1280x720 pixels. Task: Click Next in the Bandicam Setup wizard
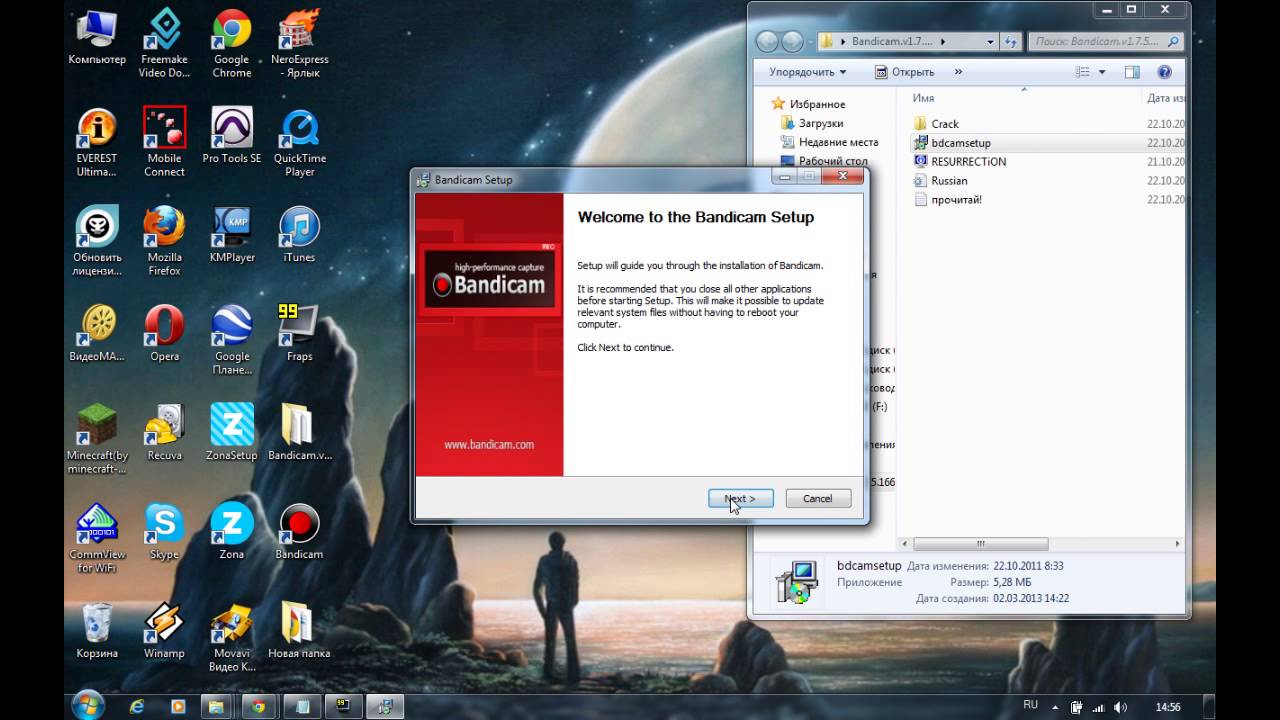tap(740, 498)
